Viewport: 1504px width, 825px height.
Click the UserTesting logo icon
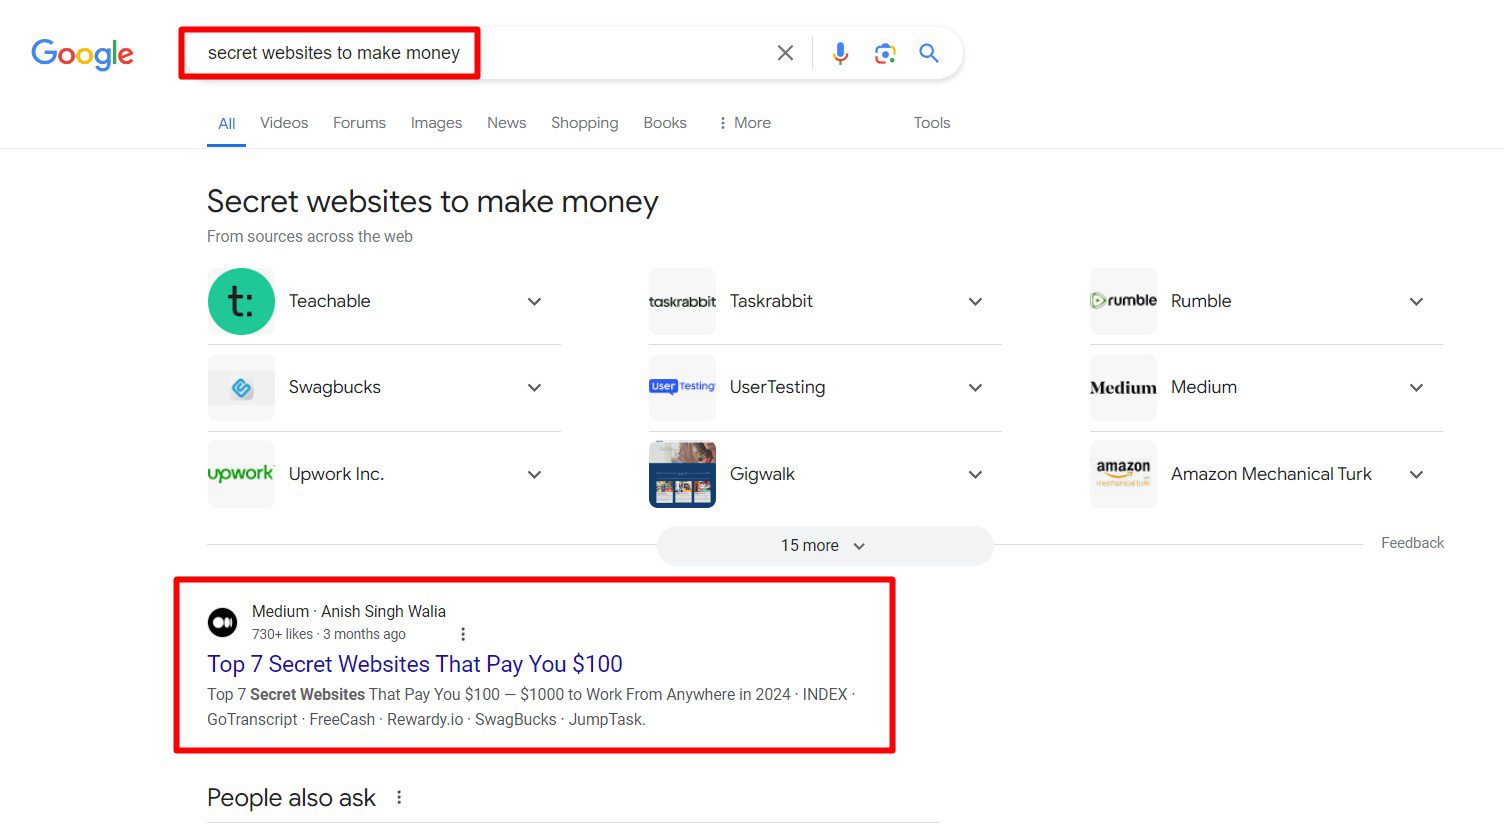pos(682,388)
